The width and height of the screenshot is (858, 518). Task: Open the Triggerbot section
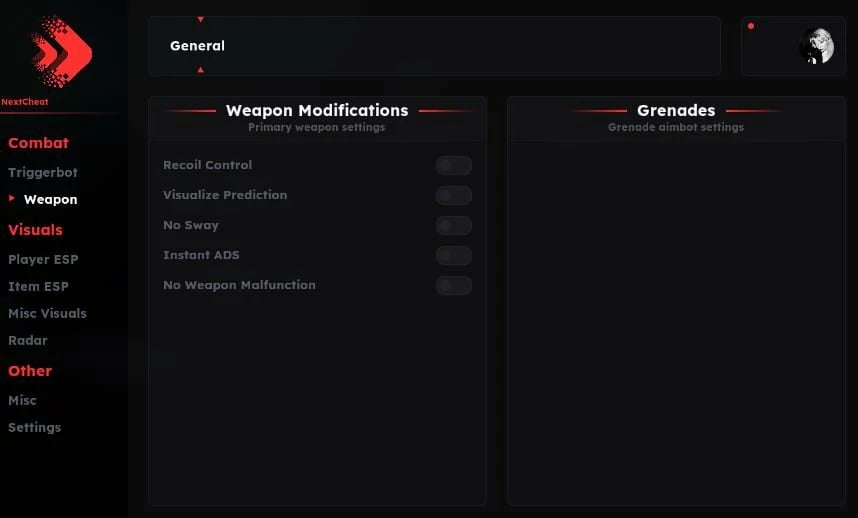point(43,172)
